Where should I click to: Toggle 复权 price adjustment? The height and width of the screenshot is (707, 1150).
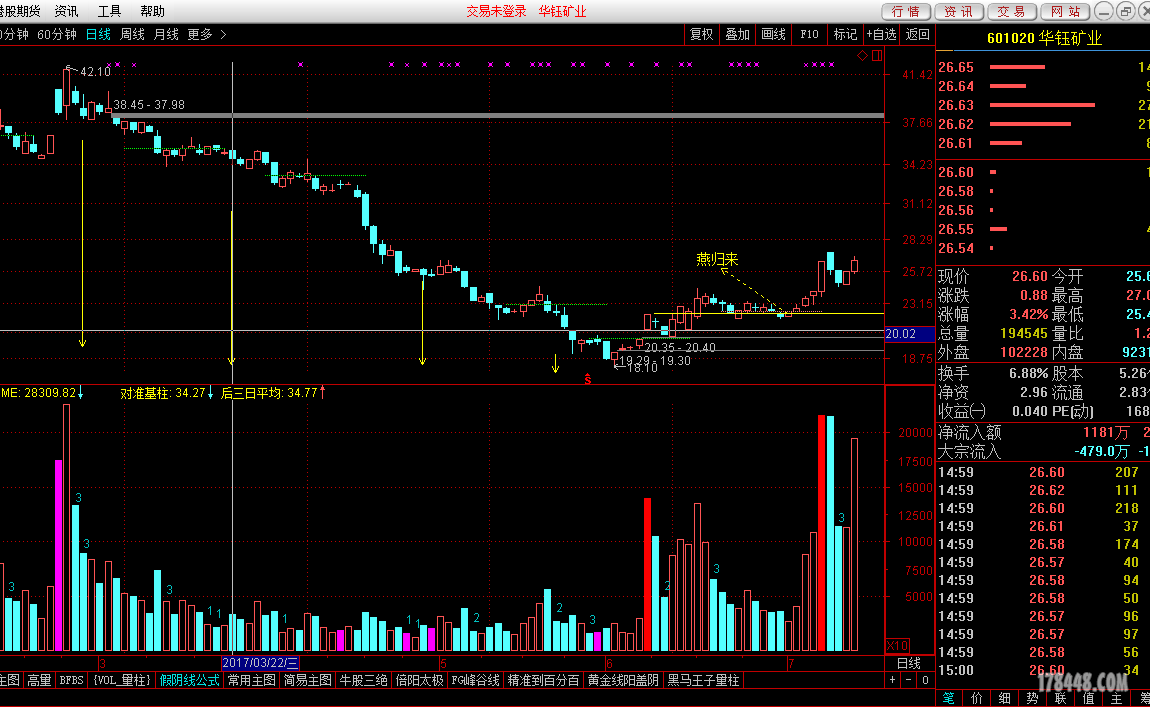point(702,34)
